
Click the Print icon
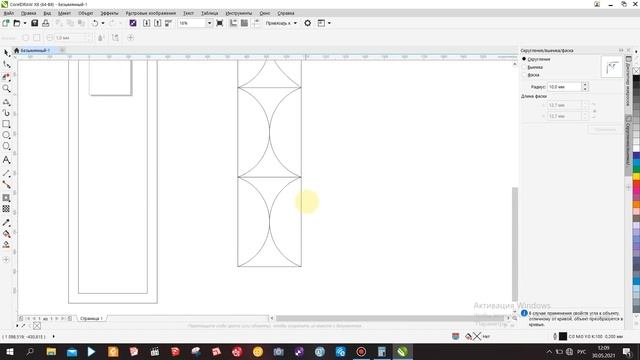46,23
